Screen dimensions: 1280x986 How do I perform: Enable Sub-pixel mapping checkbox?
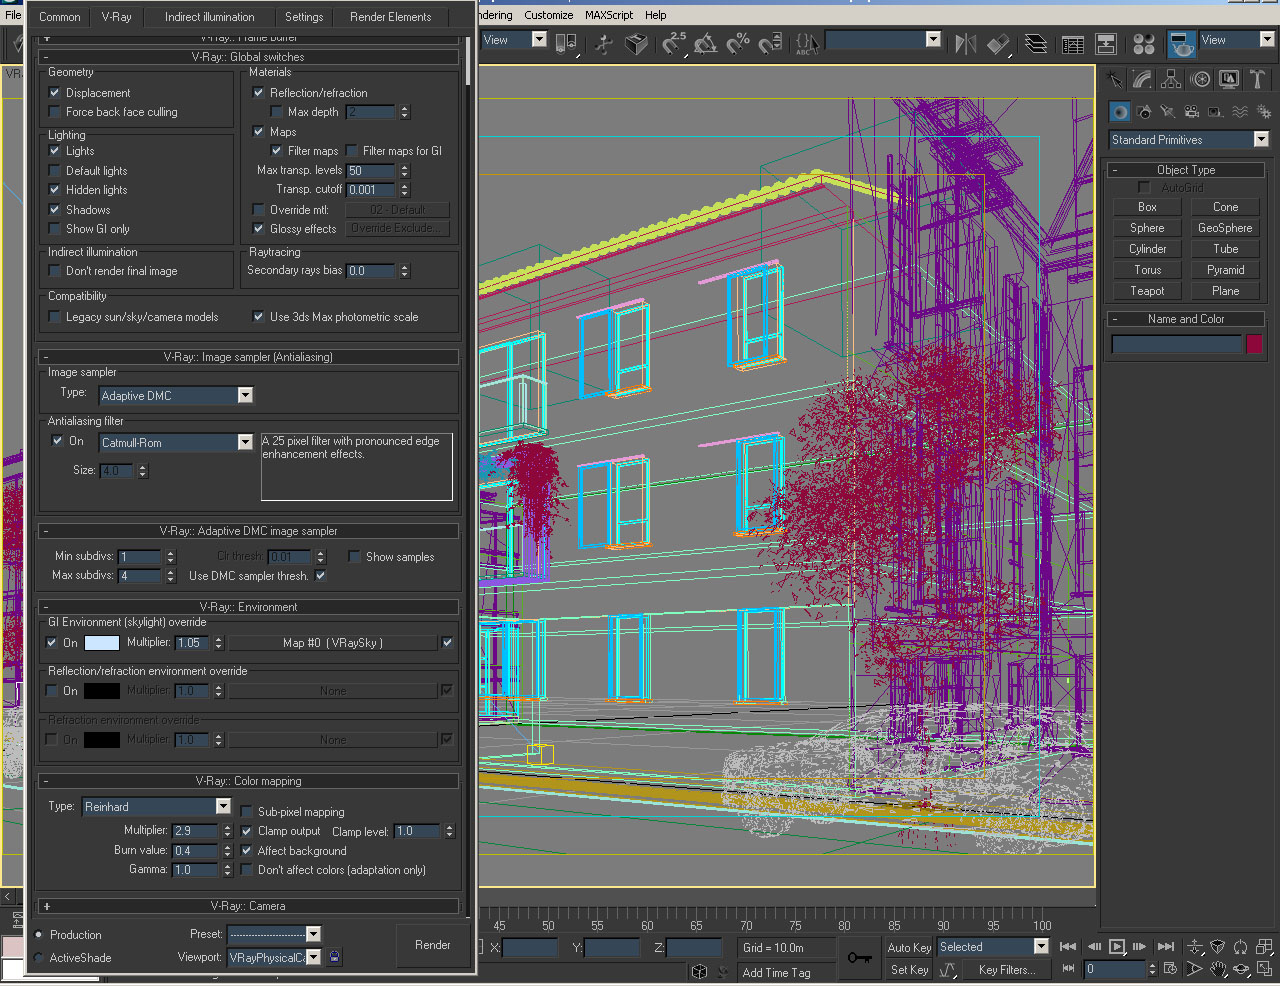point(247,812)
